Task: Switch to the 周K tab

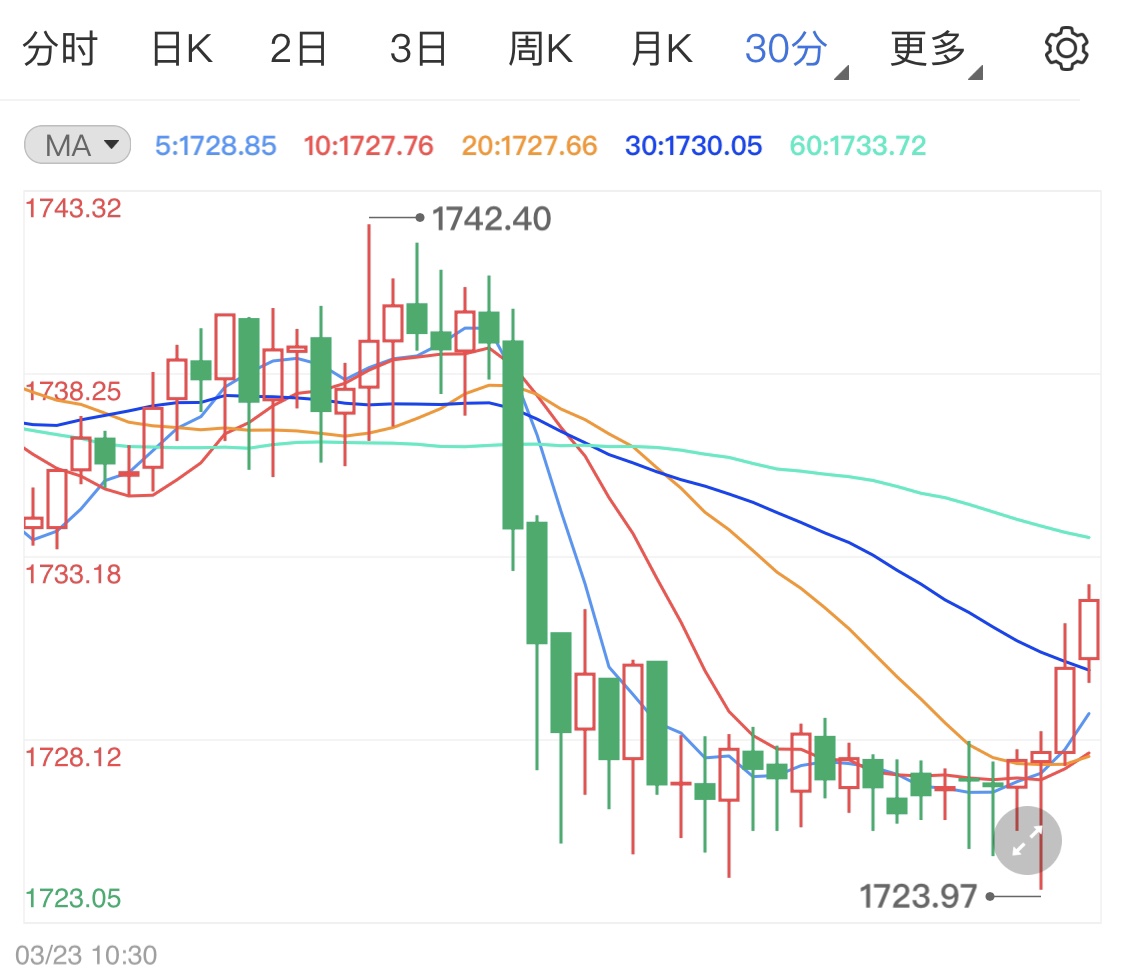Action: click(x=540, y=49)
